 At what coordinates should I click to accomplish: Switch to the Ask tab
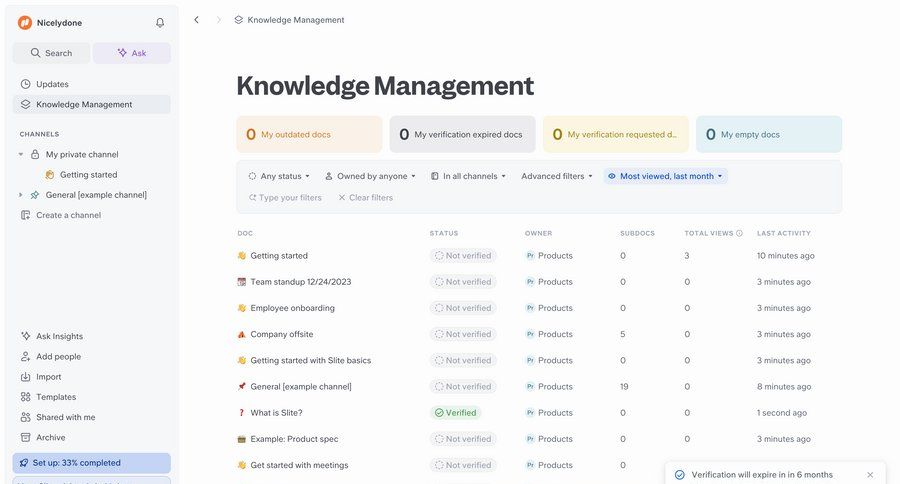click(x=132, y=53)
